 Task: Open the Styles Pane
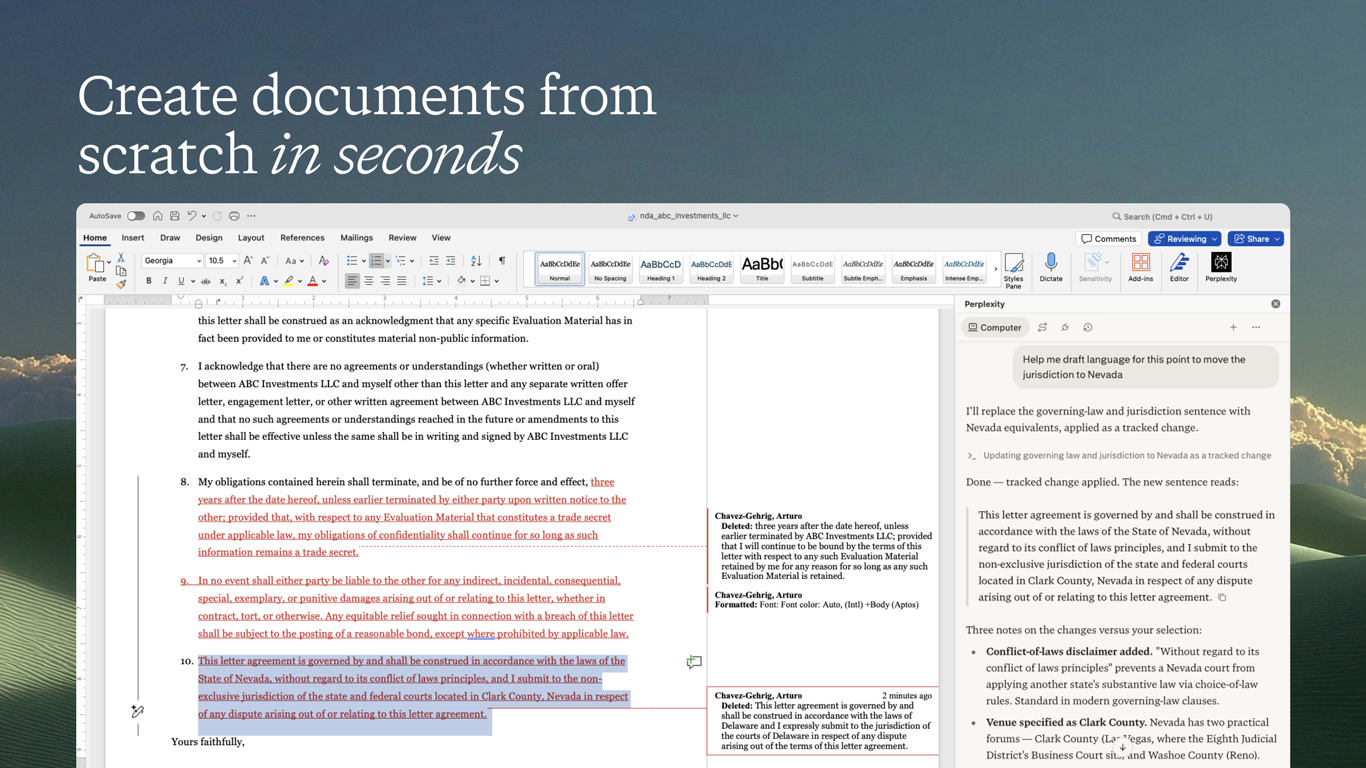pos(1013,270)
